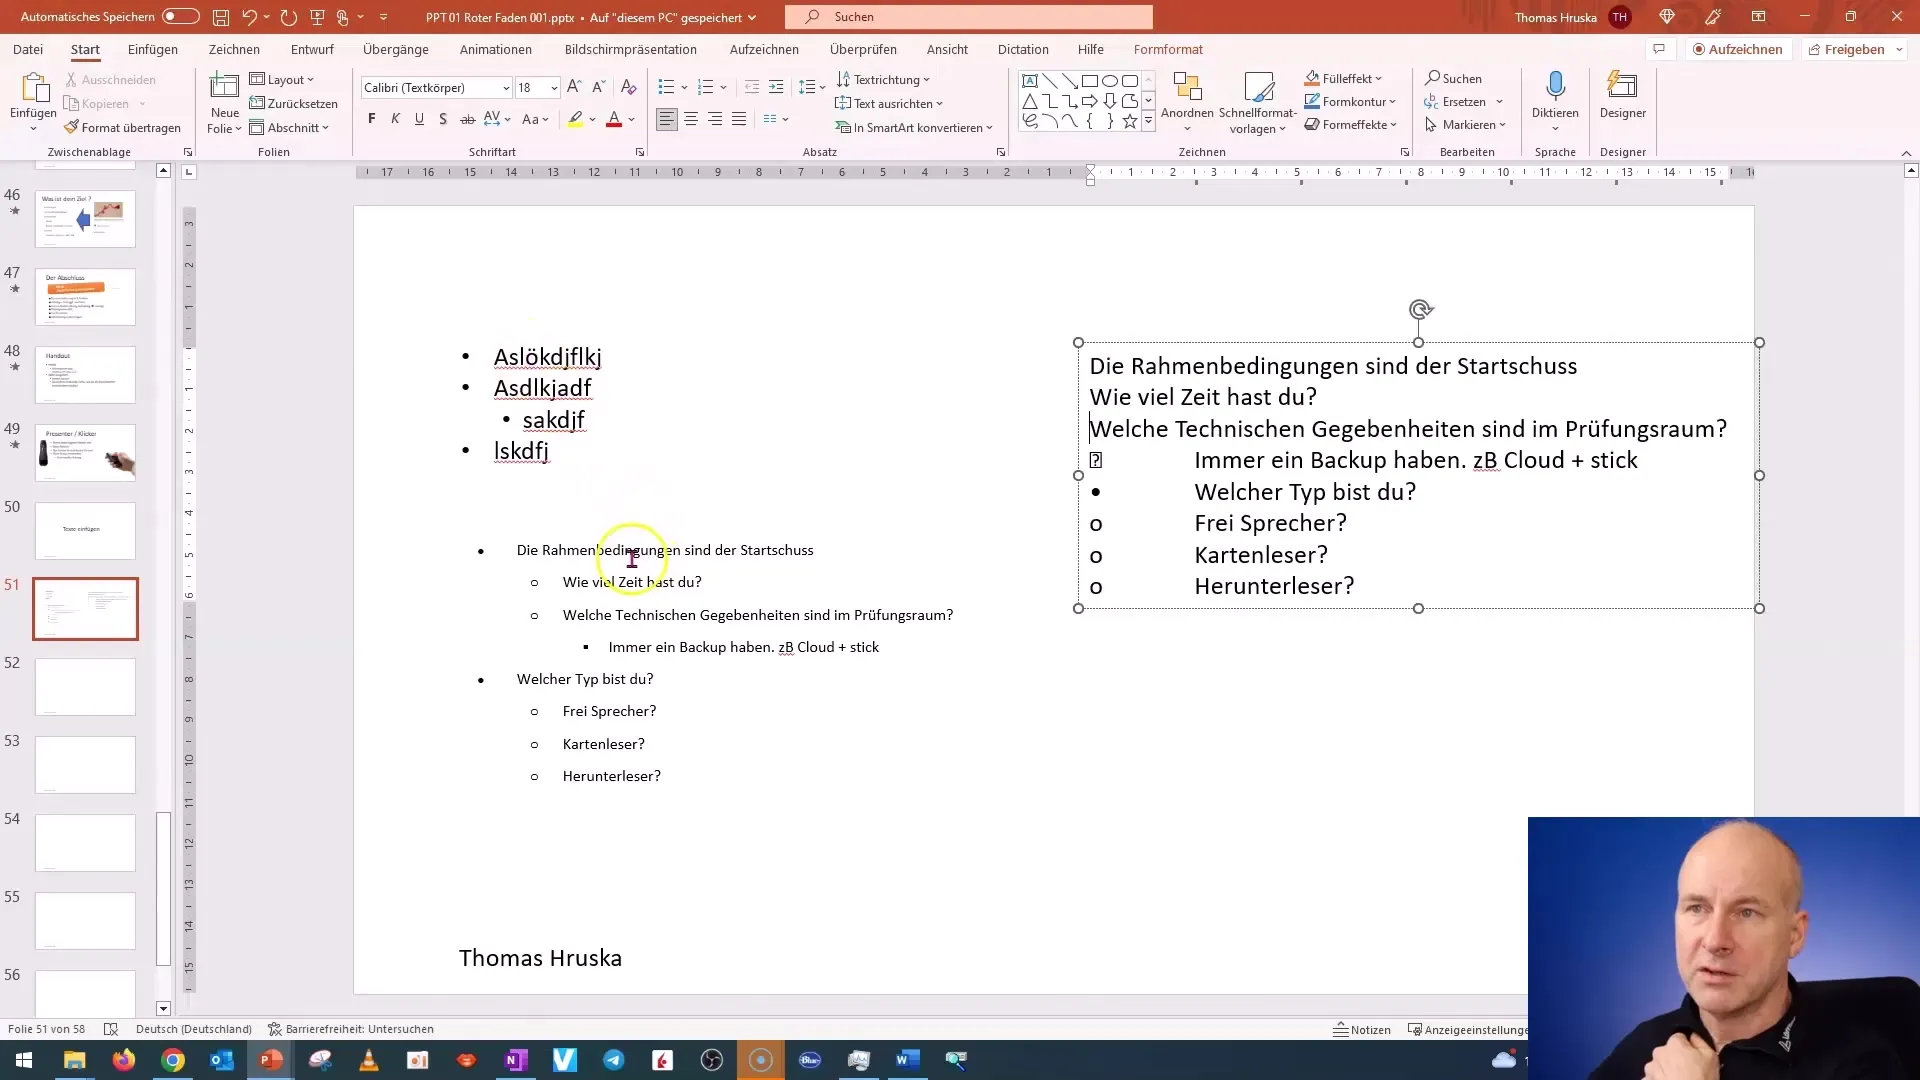Image resolution: width=1920 pixels, height=1080 pixels.
Task: Select the Ansicht ribbon tab
Action: [x=947, y=49]
